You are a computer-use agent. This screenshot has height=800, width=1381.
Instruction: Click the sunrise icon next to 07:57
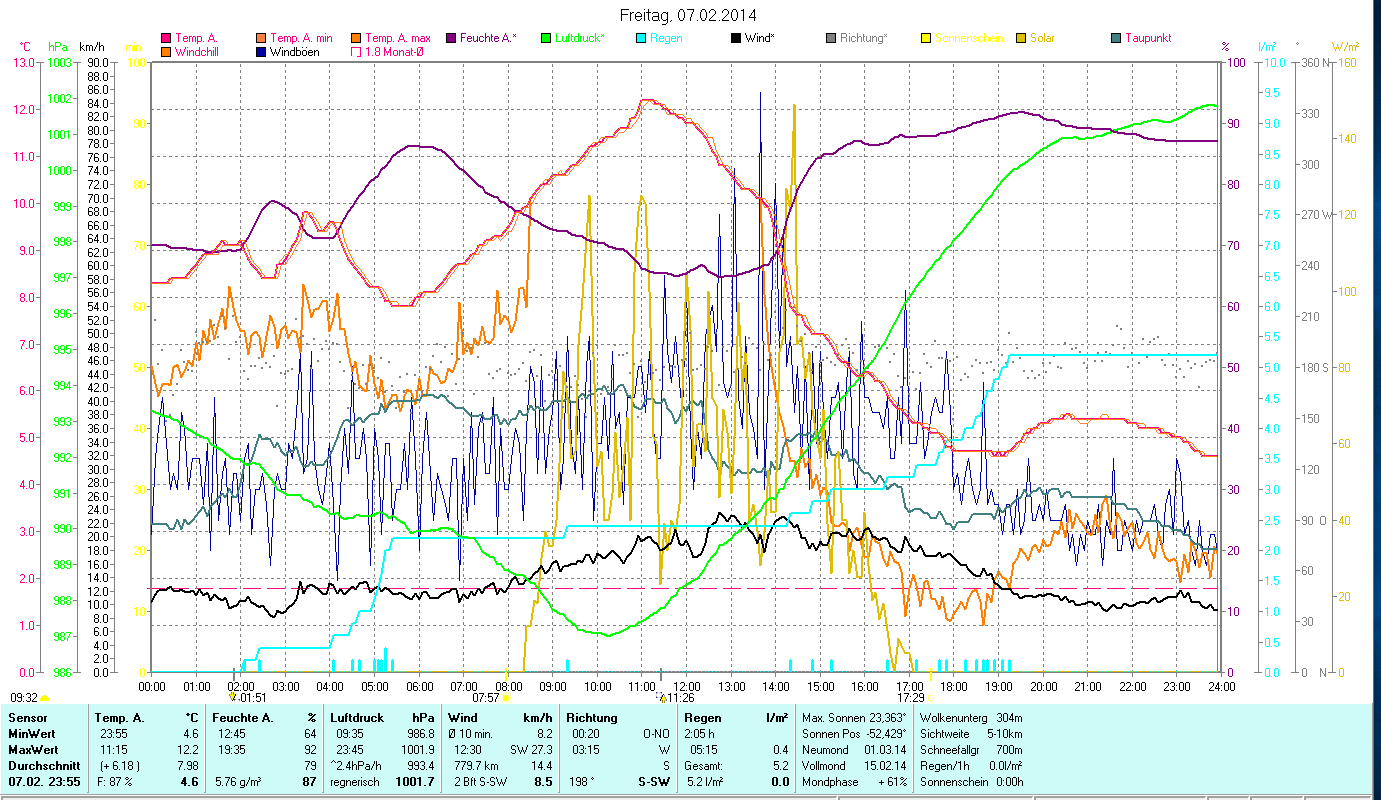point(507,698)
